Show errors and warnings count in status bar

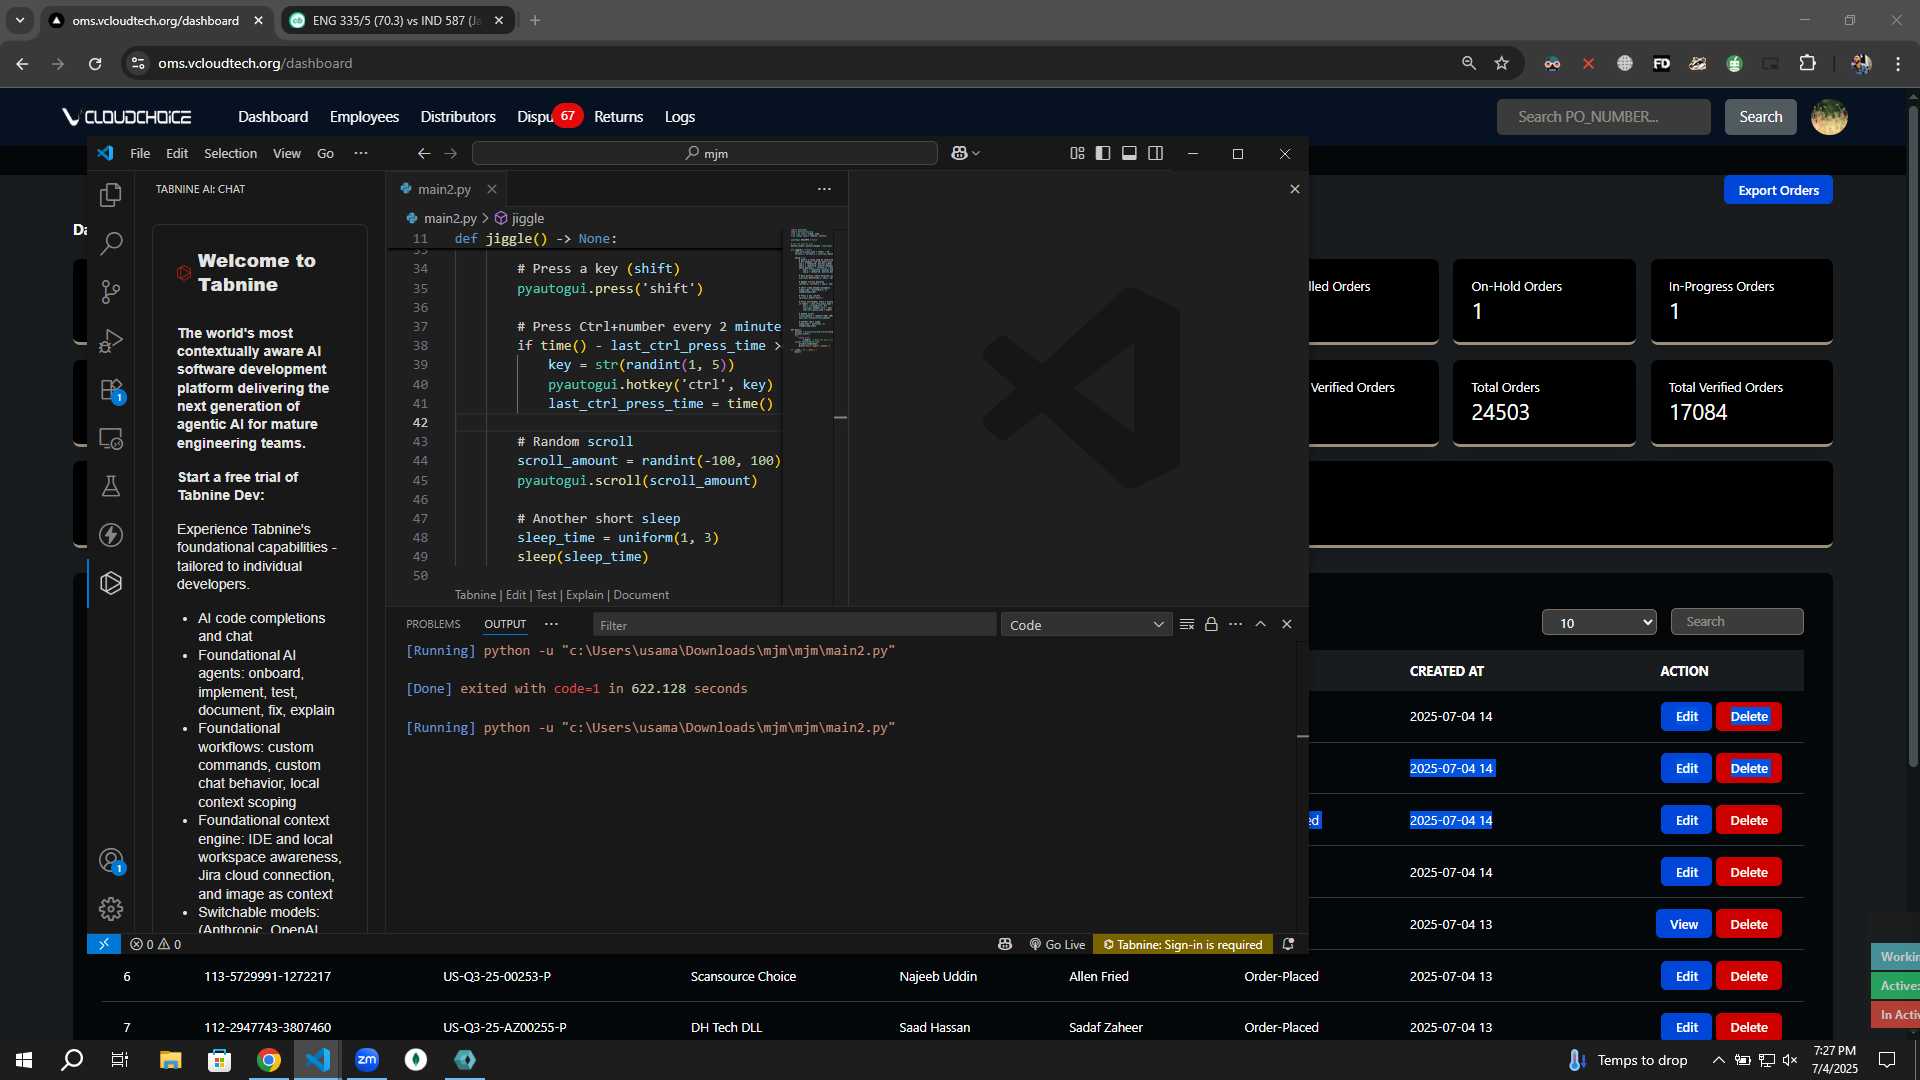[155, 944]
